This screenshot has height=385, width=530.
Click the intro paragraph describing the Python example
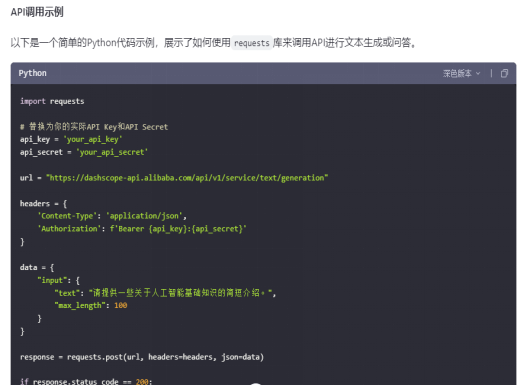pyautogui.click(x=213, y=43)
